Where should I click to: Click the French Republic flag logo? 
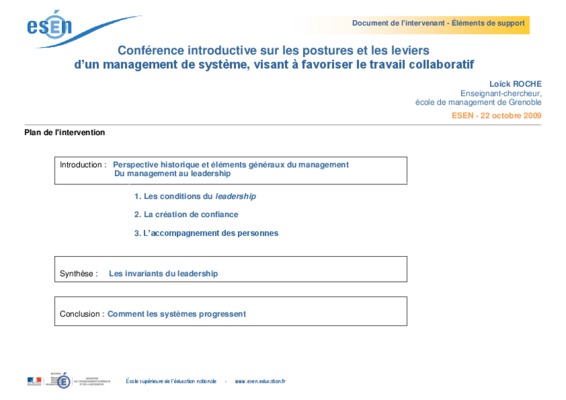pyautogui.click(x=34, y=381)
